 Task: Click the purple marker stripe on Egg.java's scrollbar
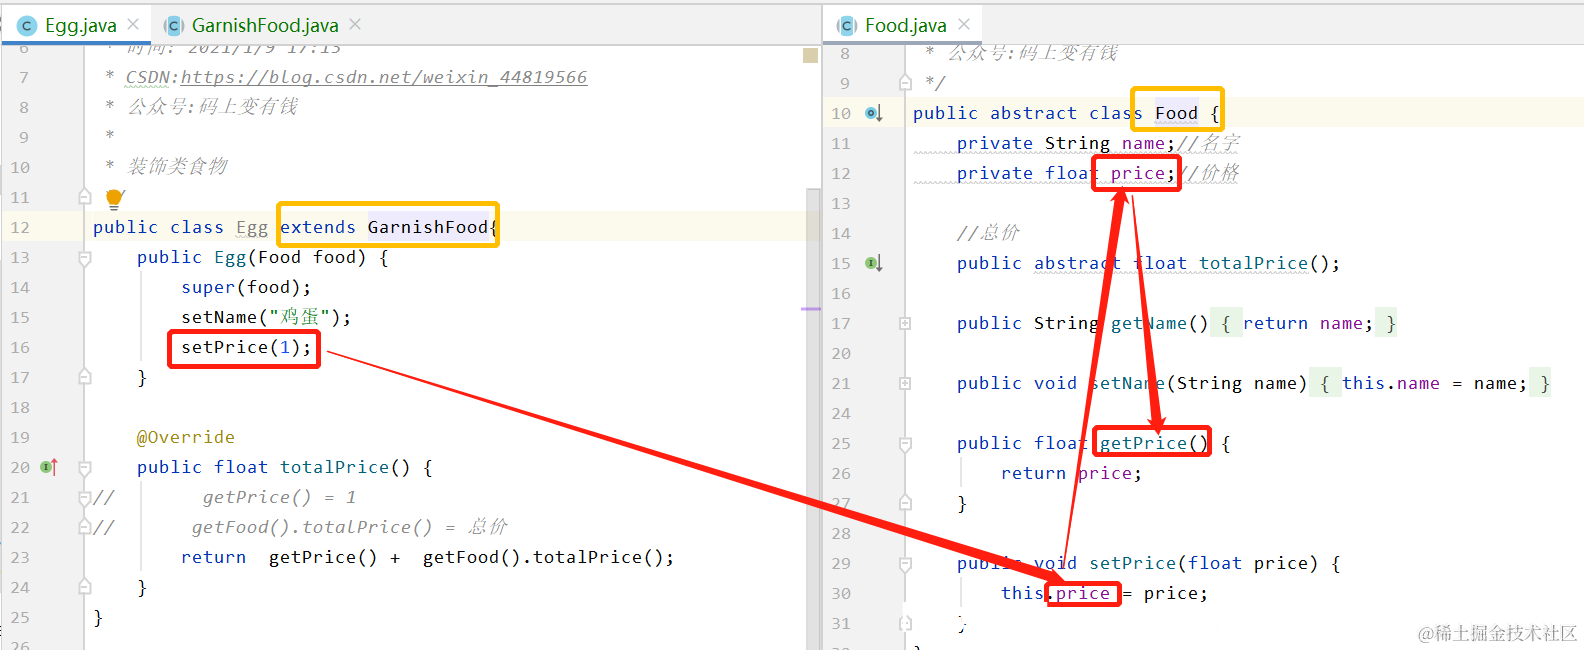[811, 309]
